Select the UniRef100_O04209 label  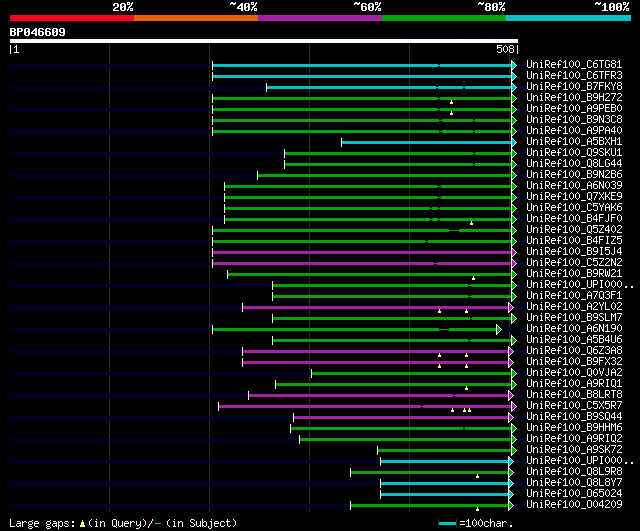(574, 505)
